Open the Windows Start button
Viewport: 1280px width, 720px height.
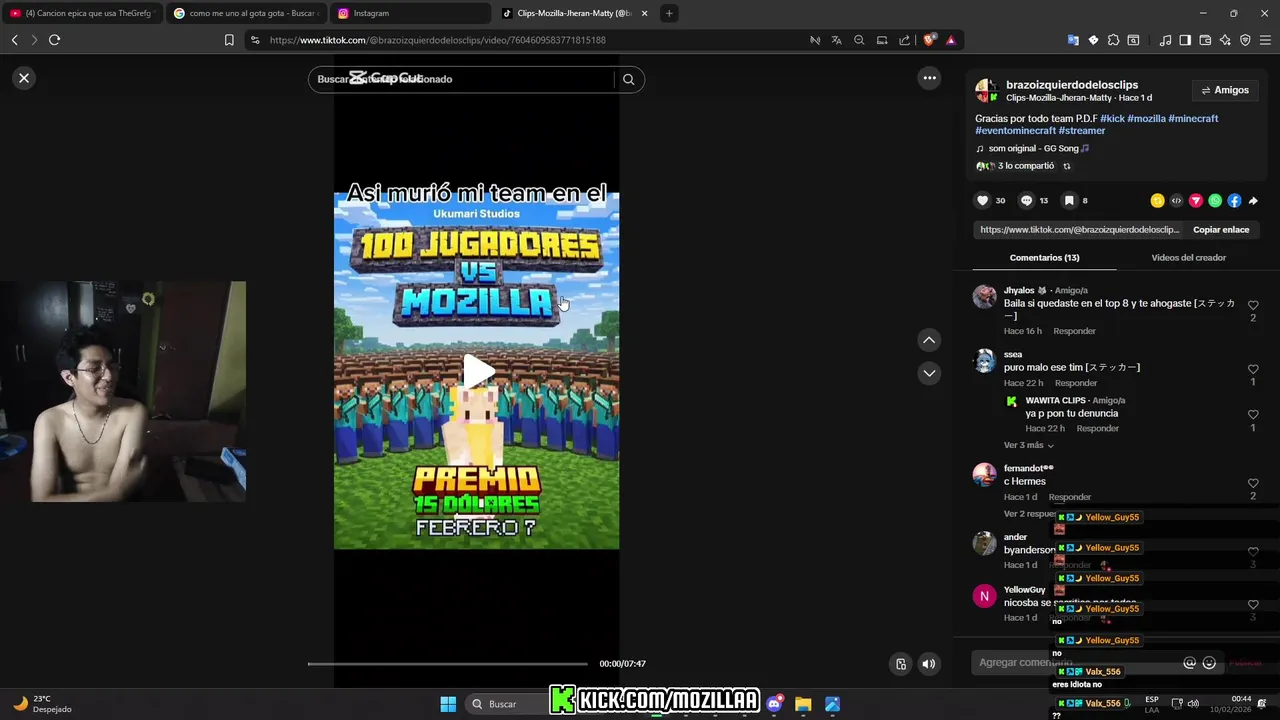point(448,704)
